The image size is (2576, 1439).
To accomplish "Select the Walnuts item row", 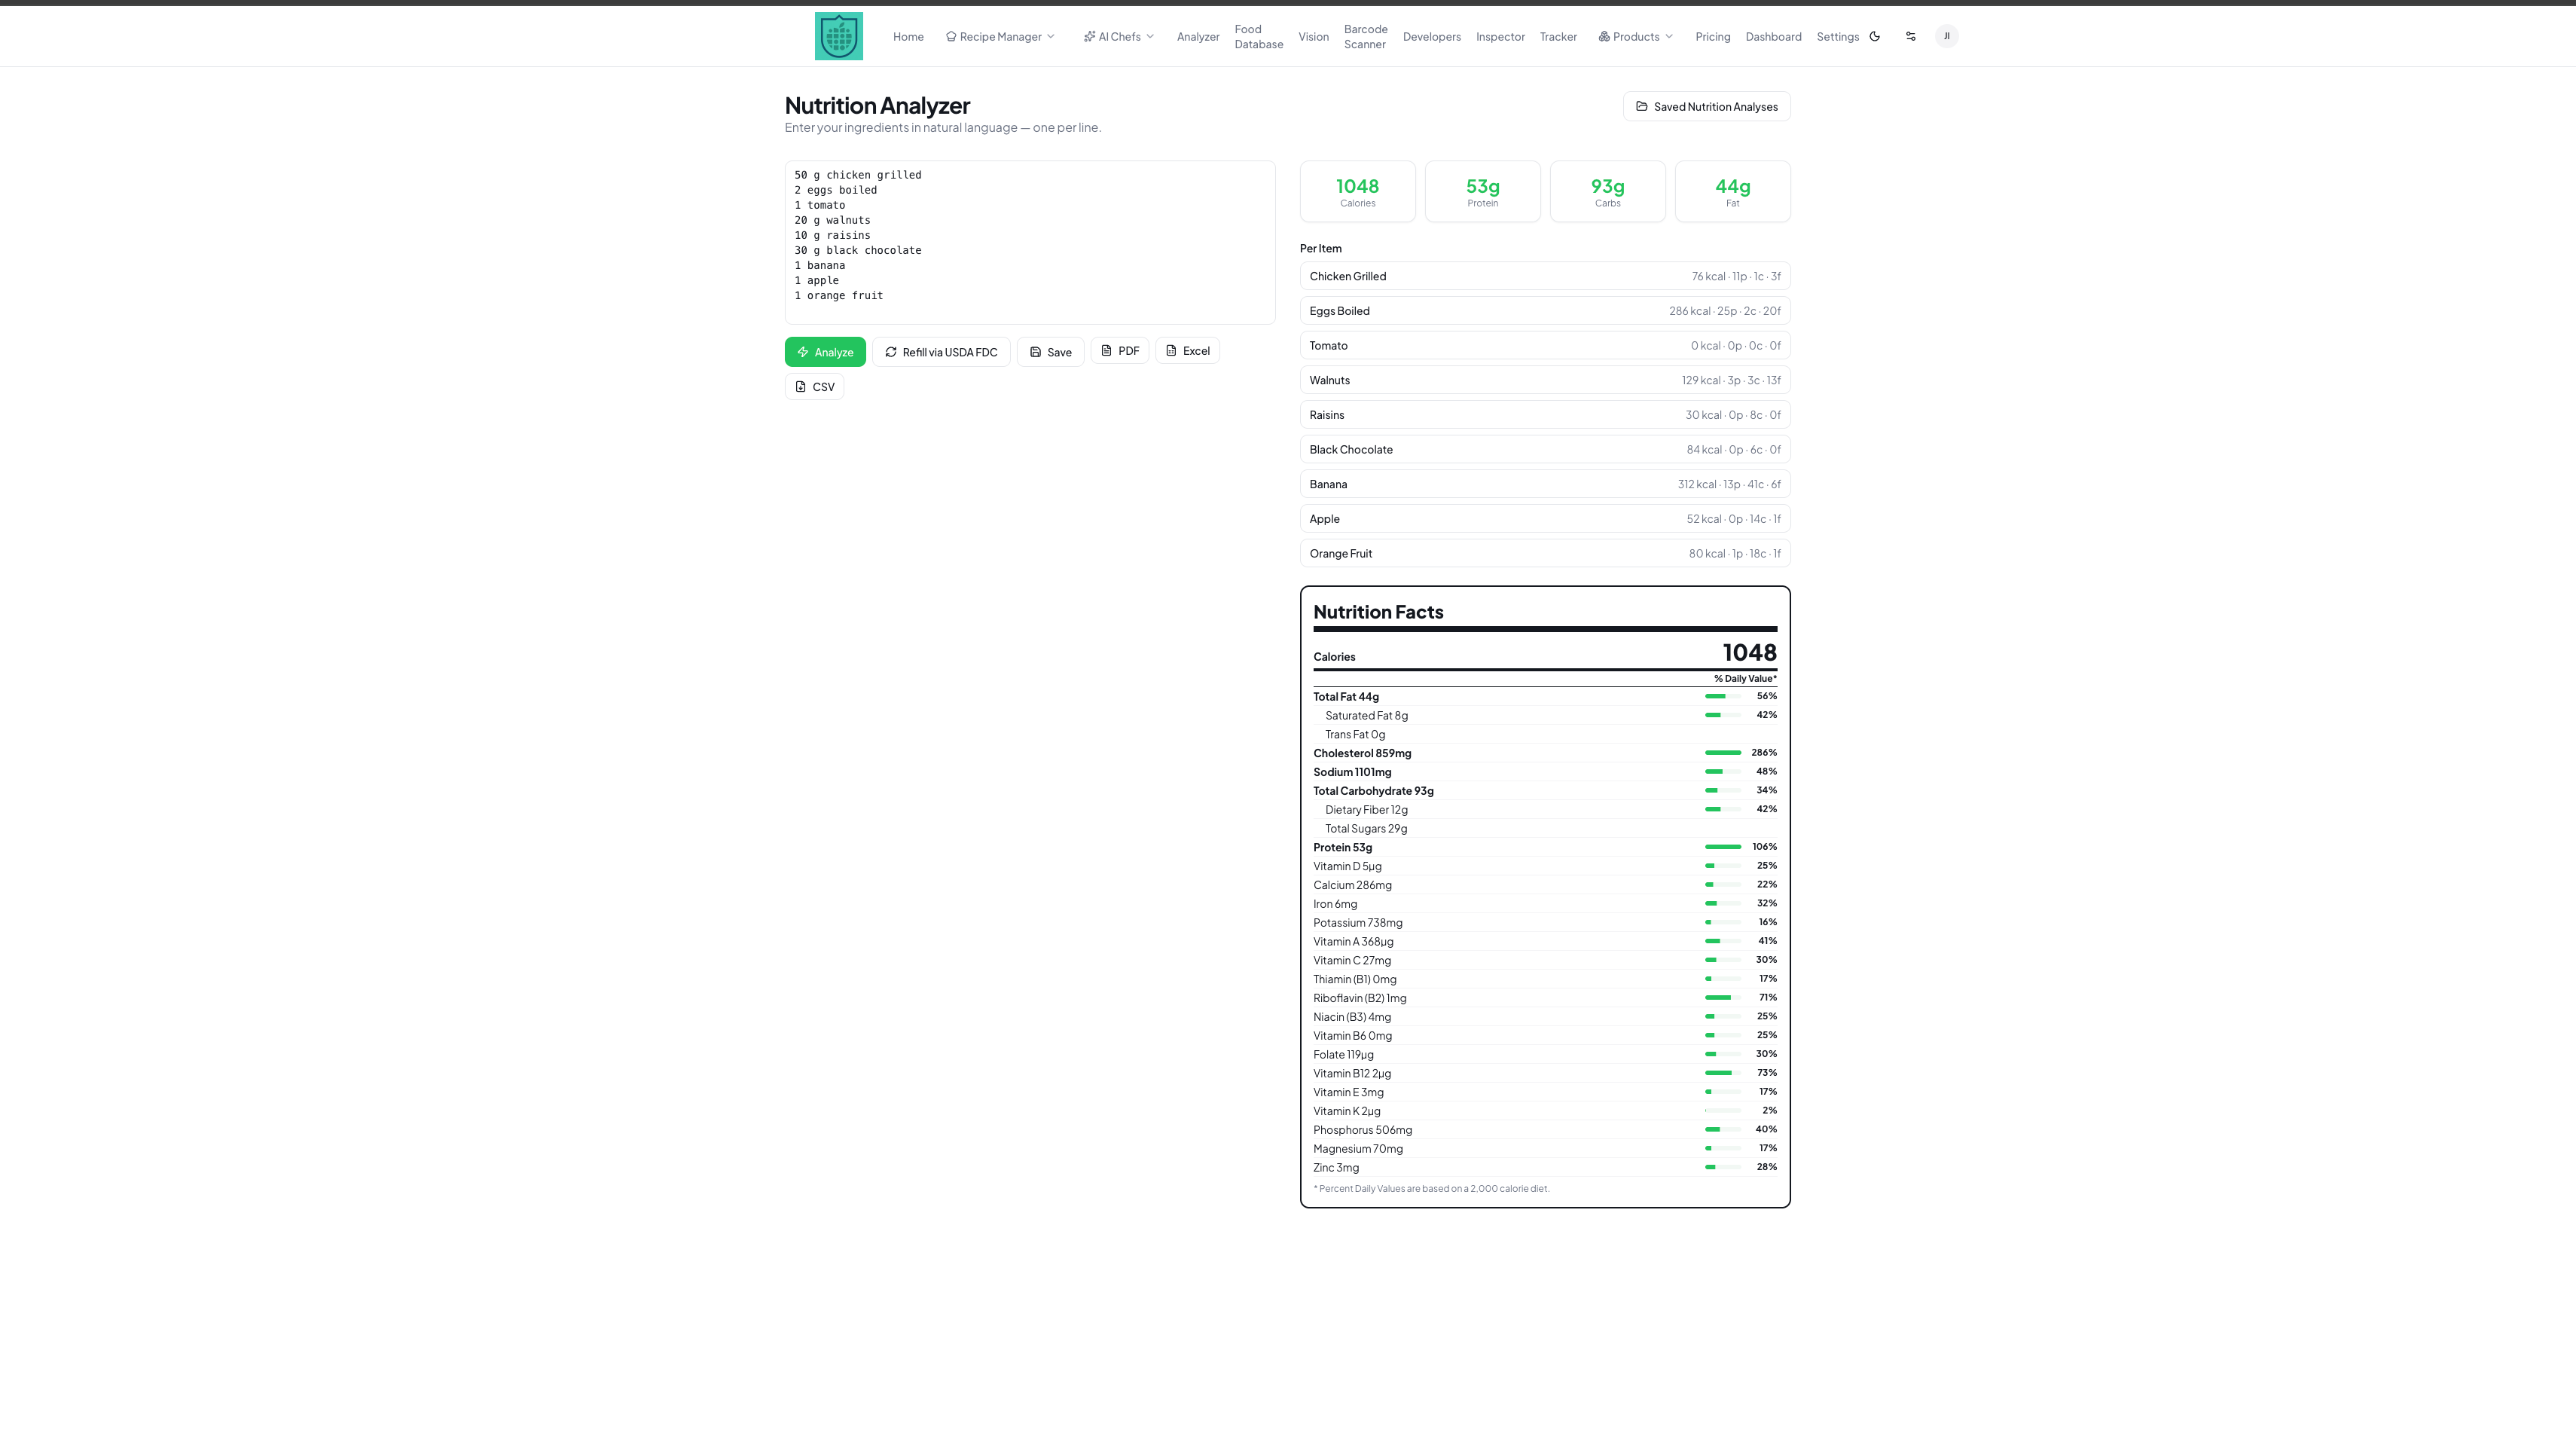I will point(1545,380).
